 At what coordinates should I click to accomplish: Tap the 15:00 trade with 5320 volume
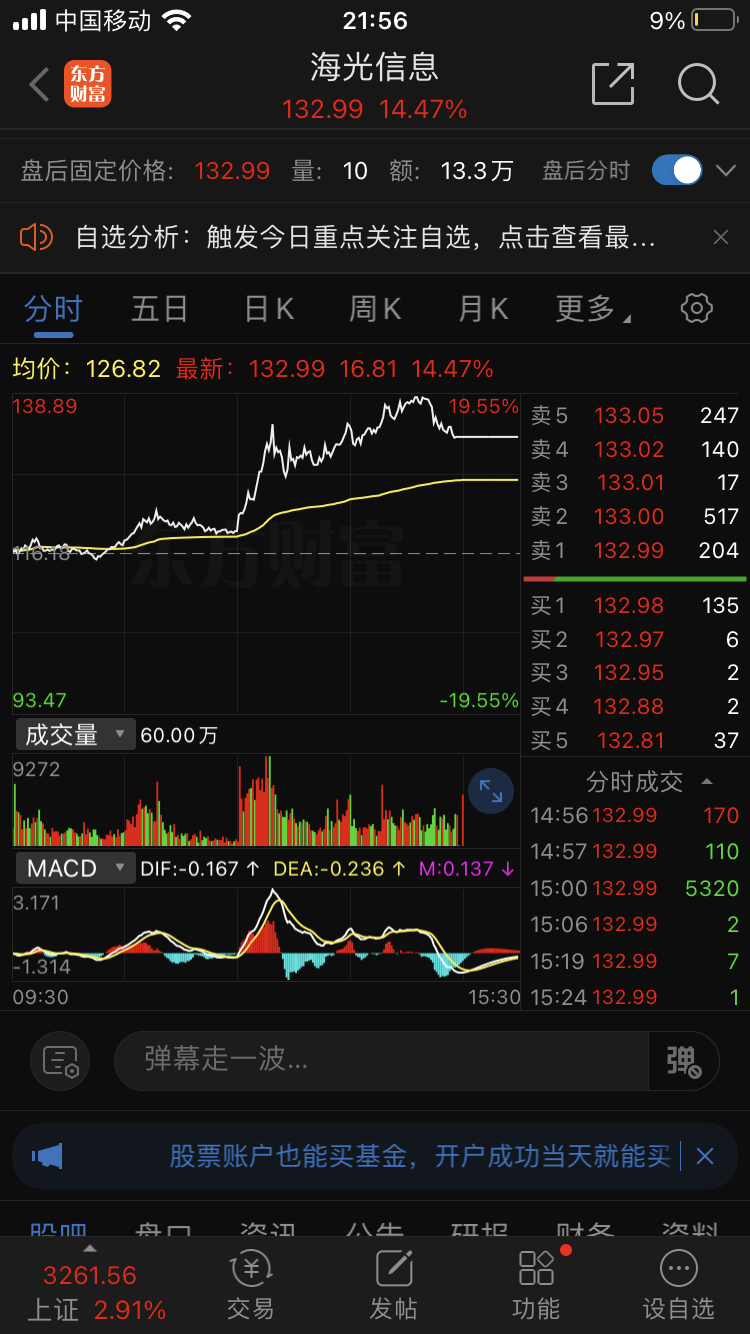point(634,888)
